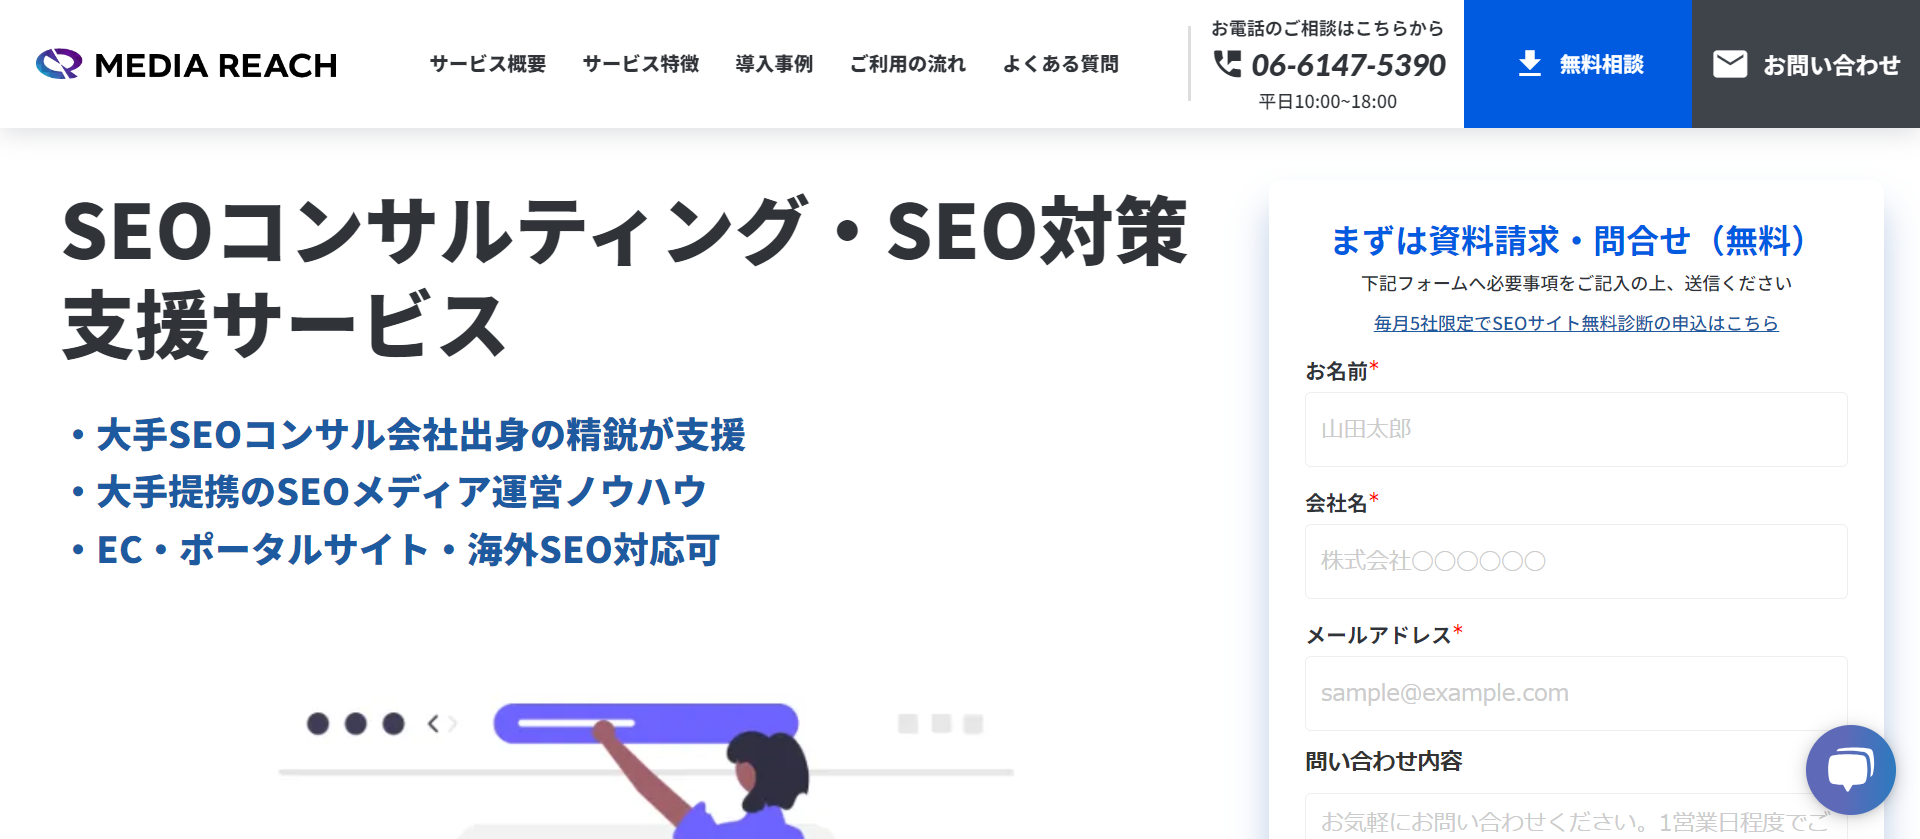Click the download arrow icon on 無料相談
This screenshot has width=1920, height=839.
pyautogui.click(x=1529, y=64)
